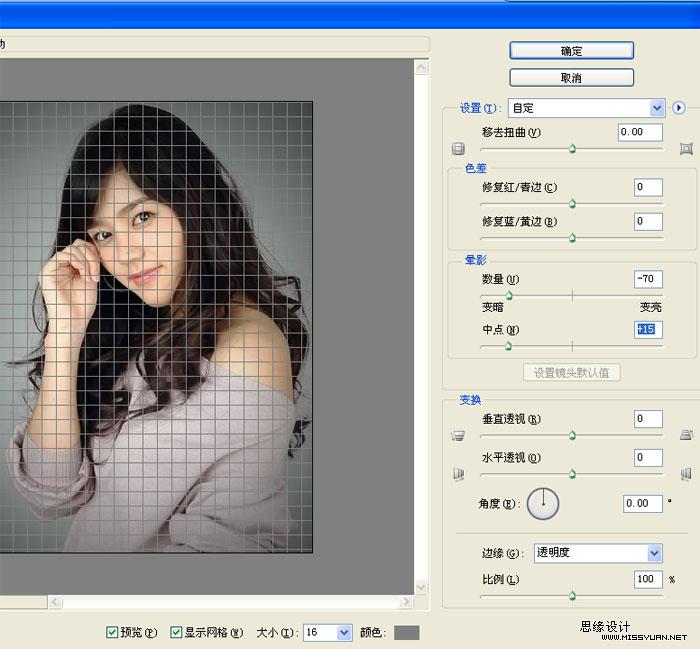The image size is (700, 649).
Task: Toggle the 显示网格 show grid checkbox
Action: [176, 632]
